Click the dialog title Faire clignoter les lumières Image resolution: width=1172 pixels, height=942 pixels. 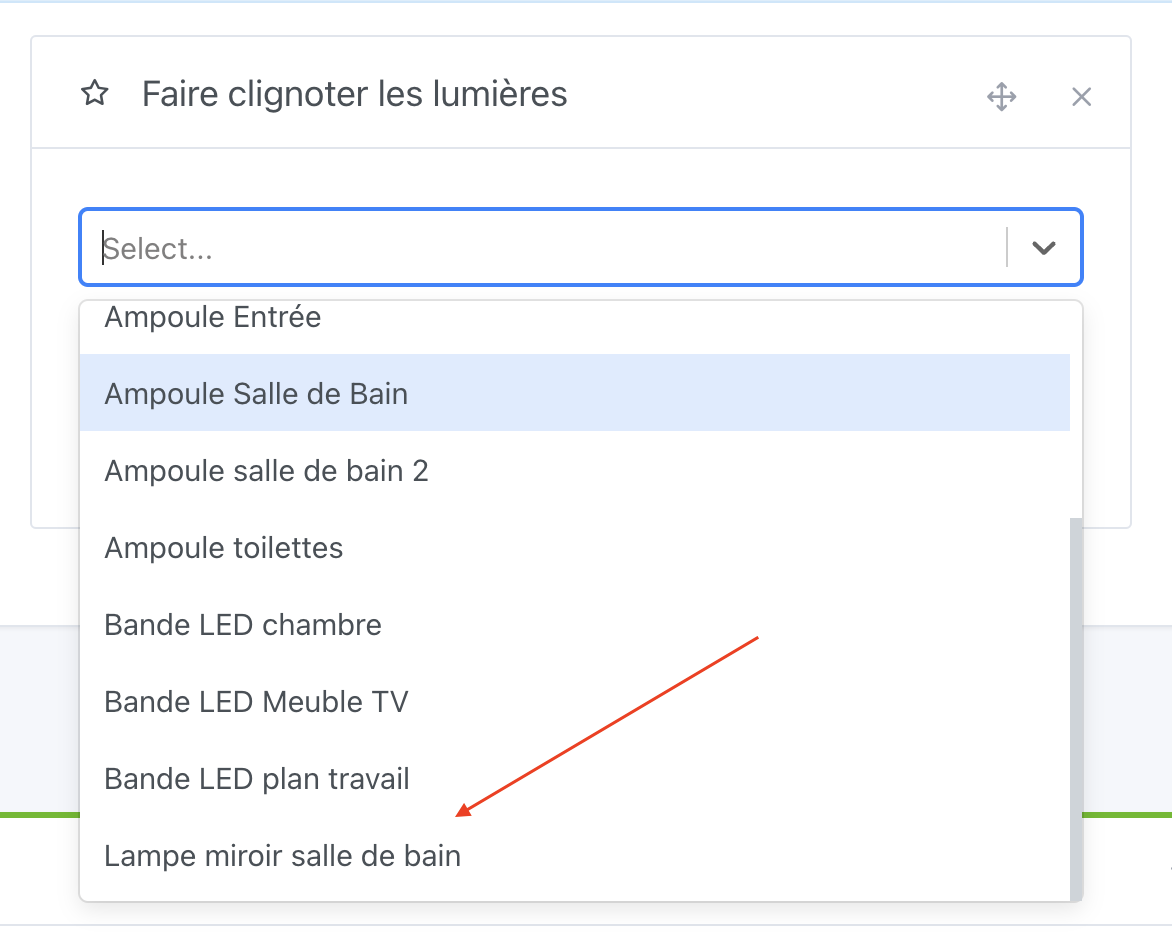356,93
